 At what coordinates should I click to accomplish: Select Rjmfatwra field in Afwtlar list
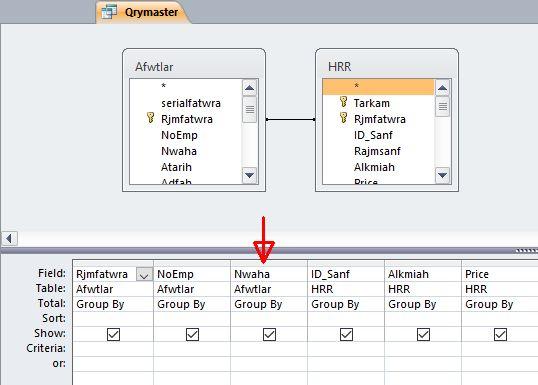pos(187,119)
